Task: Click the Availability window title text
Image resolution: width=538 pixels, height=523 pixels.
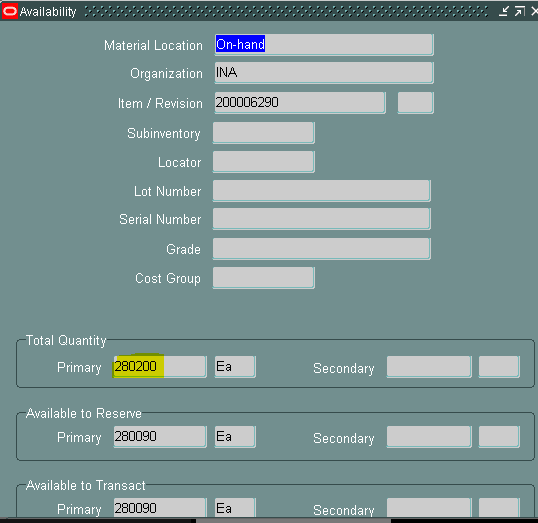Action: 48,12
